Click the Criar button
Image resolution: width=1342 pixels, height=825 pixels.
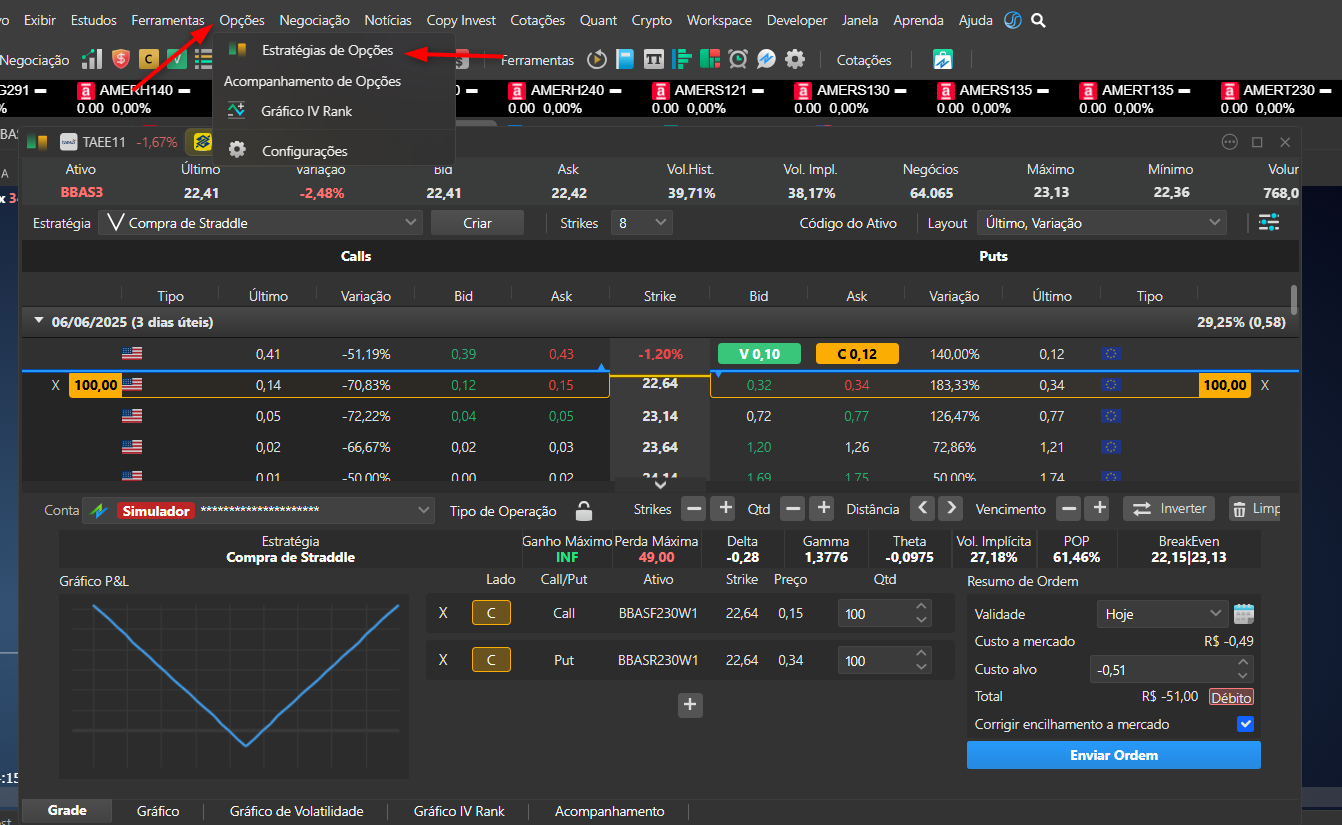click(478, 223)
